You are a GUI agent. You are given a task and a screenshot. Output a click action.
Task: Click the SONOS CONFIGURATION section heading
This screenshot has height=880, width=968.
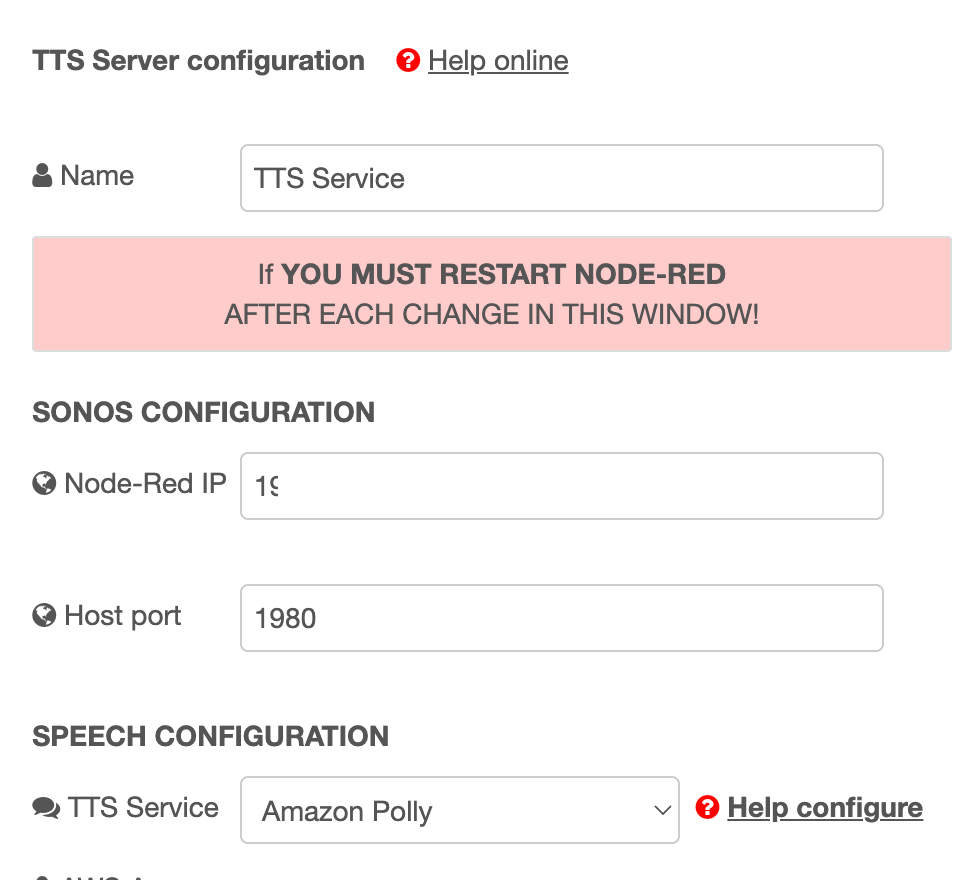[204, 412]
